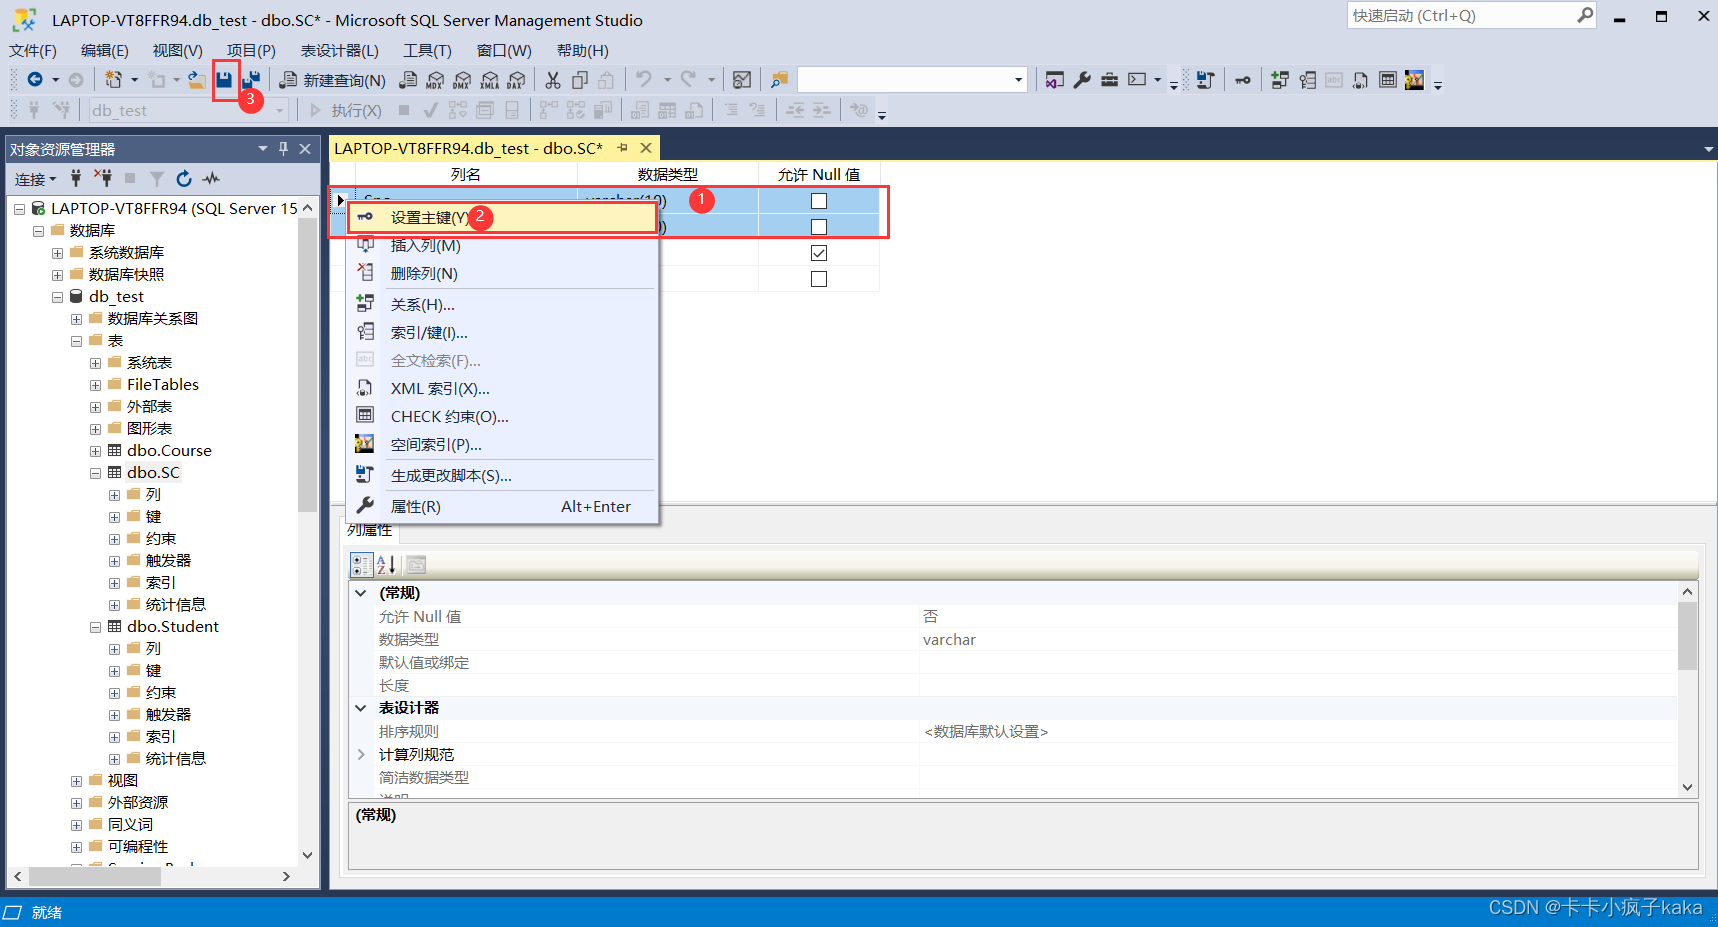This screenshot has width=1718, height=927.
Task: Collapse the (常规) property category
Action: (x=361, y=593)
